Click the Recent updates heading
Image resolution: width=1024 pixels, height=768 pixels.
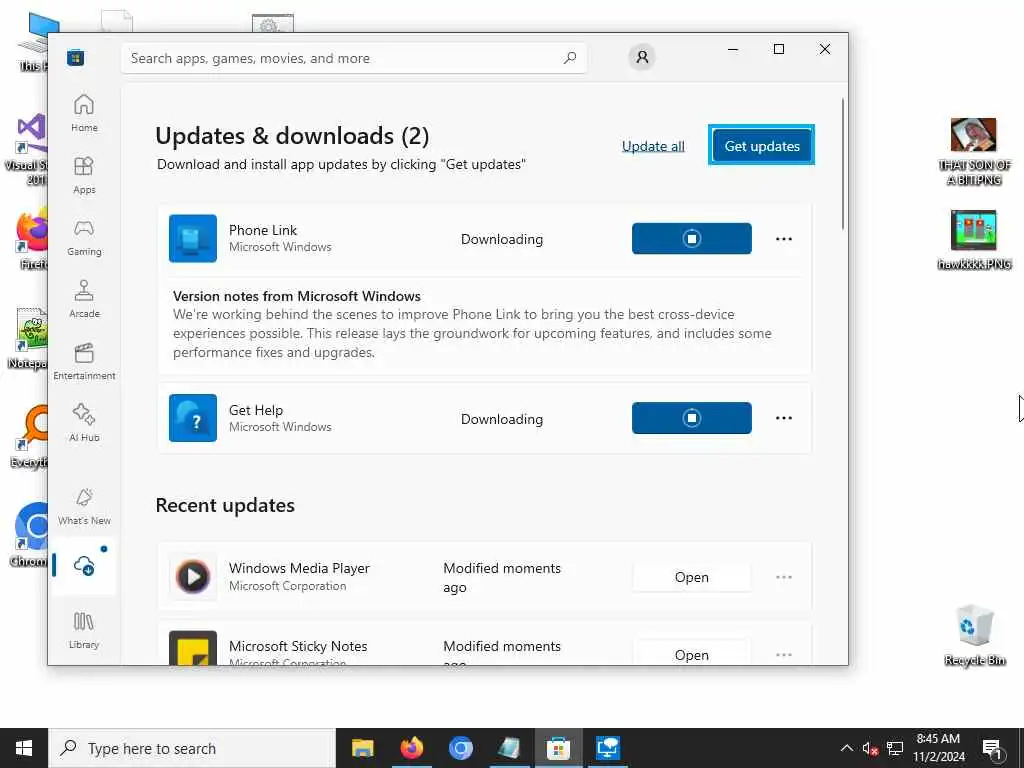(225, 505)
